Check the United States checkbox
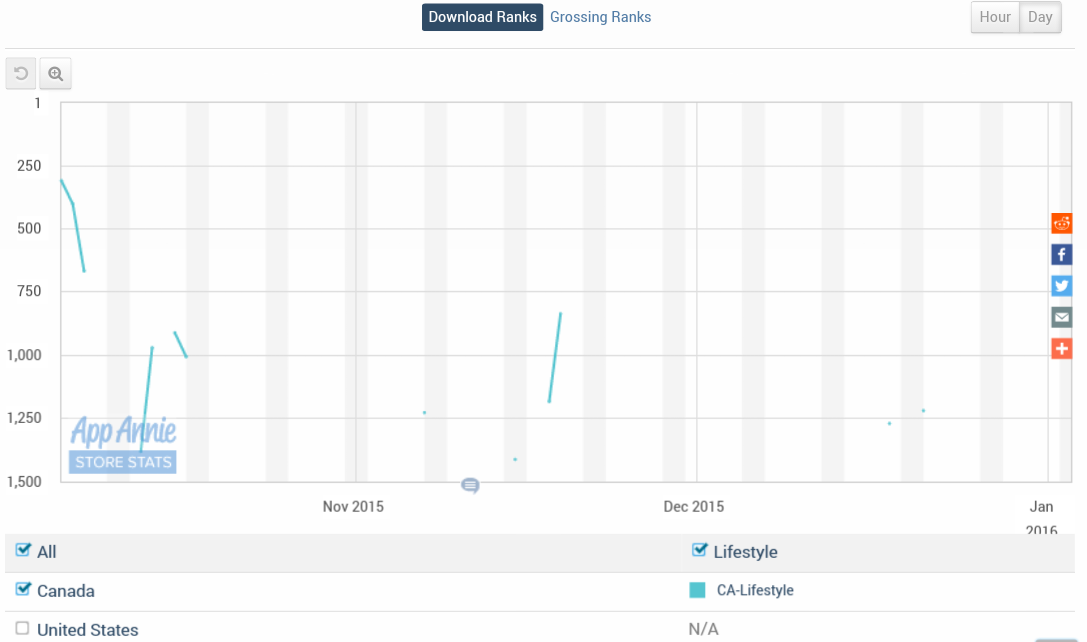This screenshot has height=642, width=1087. pos(23,628)
